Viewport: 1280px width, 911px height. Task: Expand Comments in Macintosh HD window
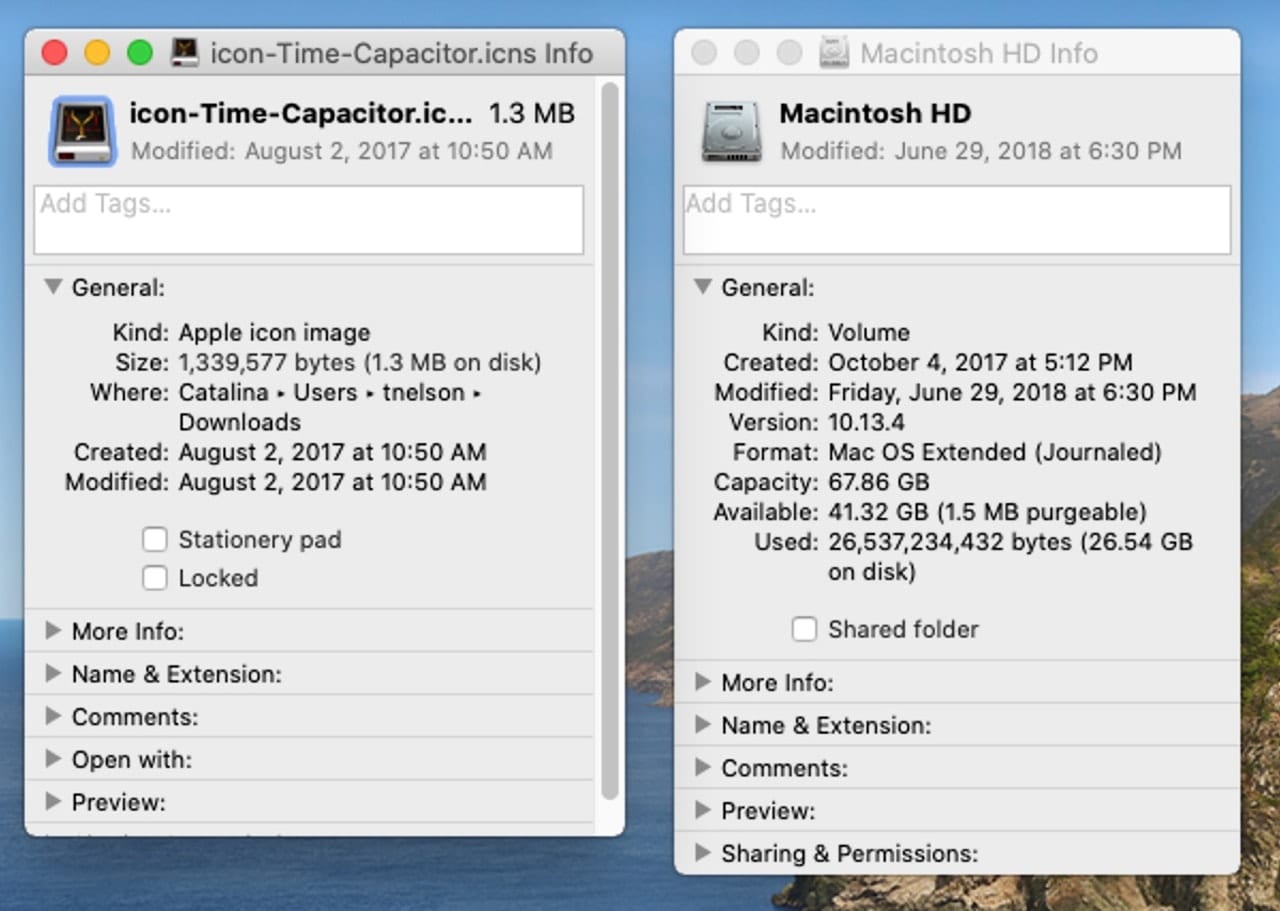(x=703, y=768)
